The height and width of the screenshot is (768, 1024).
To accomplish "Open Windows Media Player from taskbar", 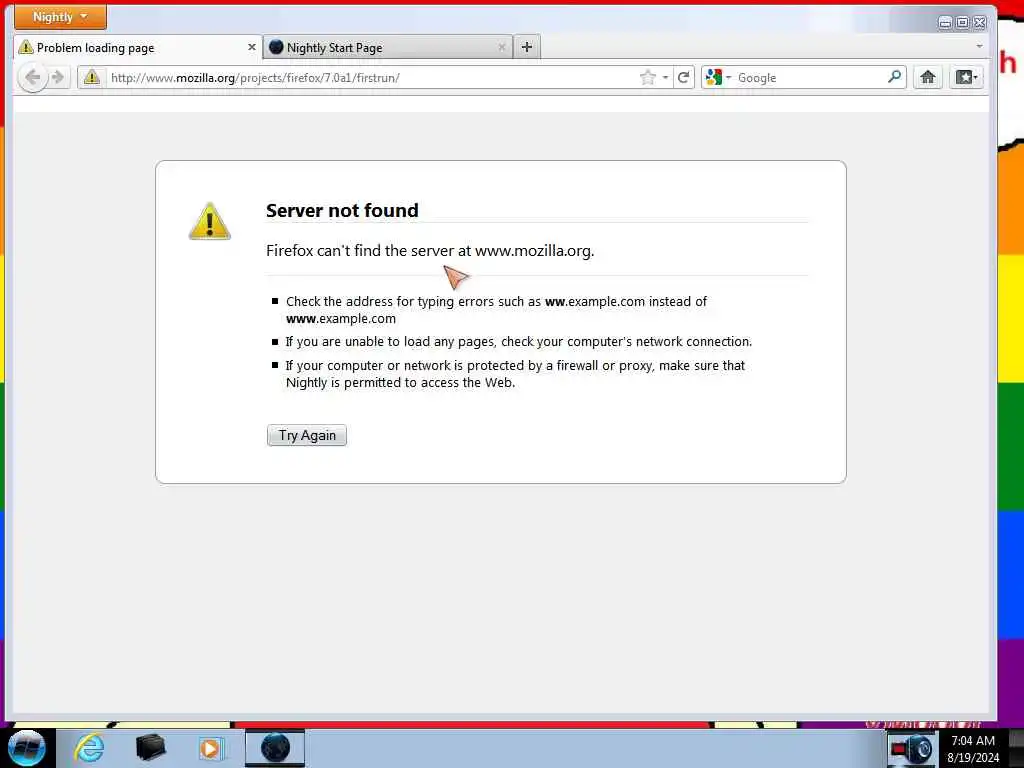I will click(211, 748).
